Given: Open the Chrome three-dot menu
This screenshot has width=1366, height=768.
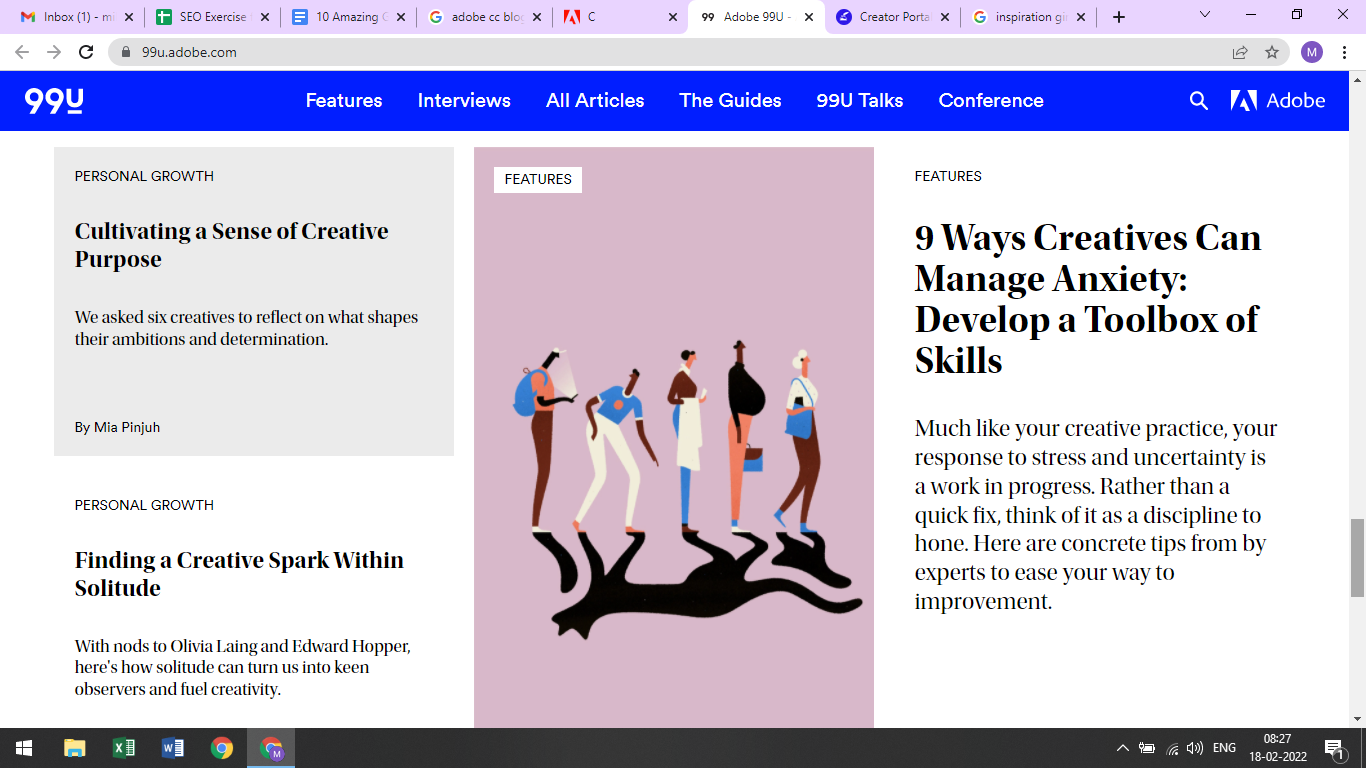Looking at the screenshot, I should 1345,51.
